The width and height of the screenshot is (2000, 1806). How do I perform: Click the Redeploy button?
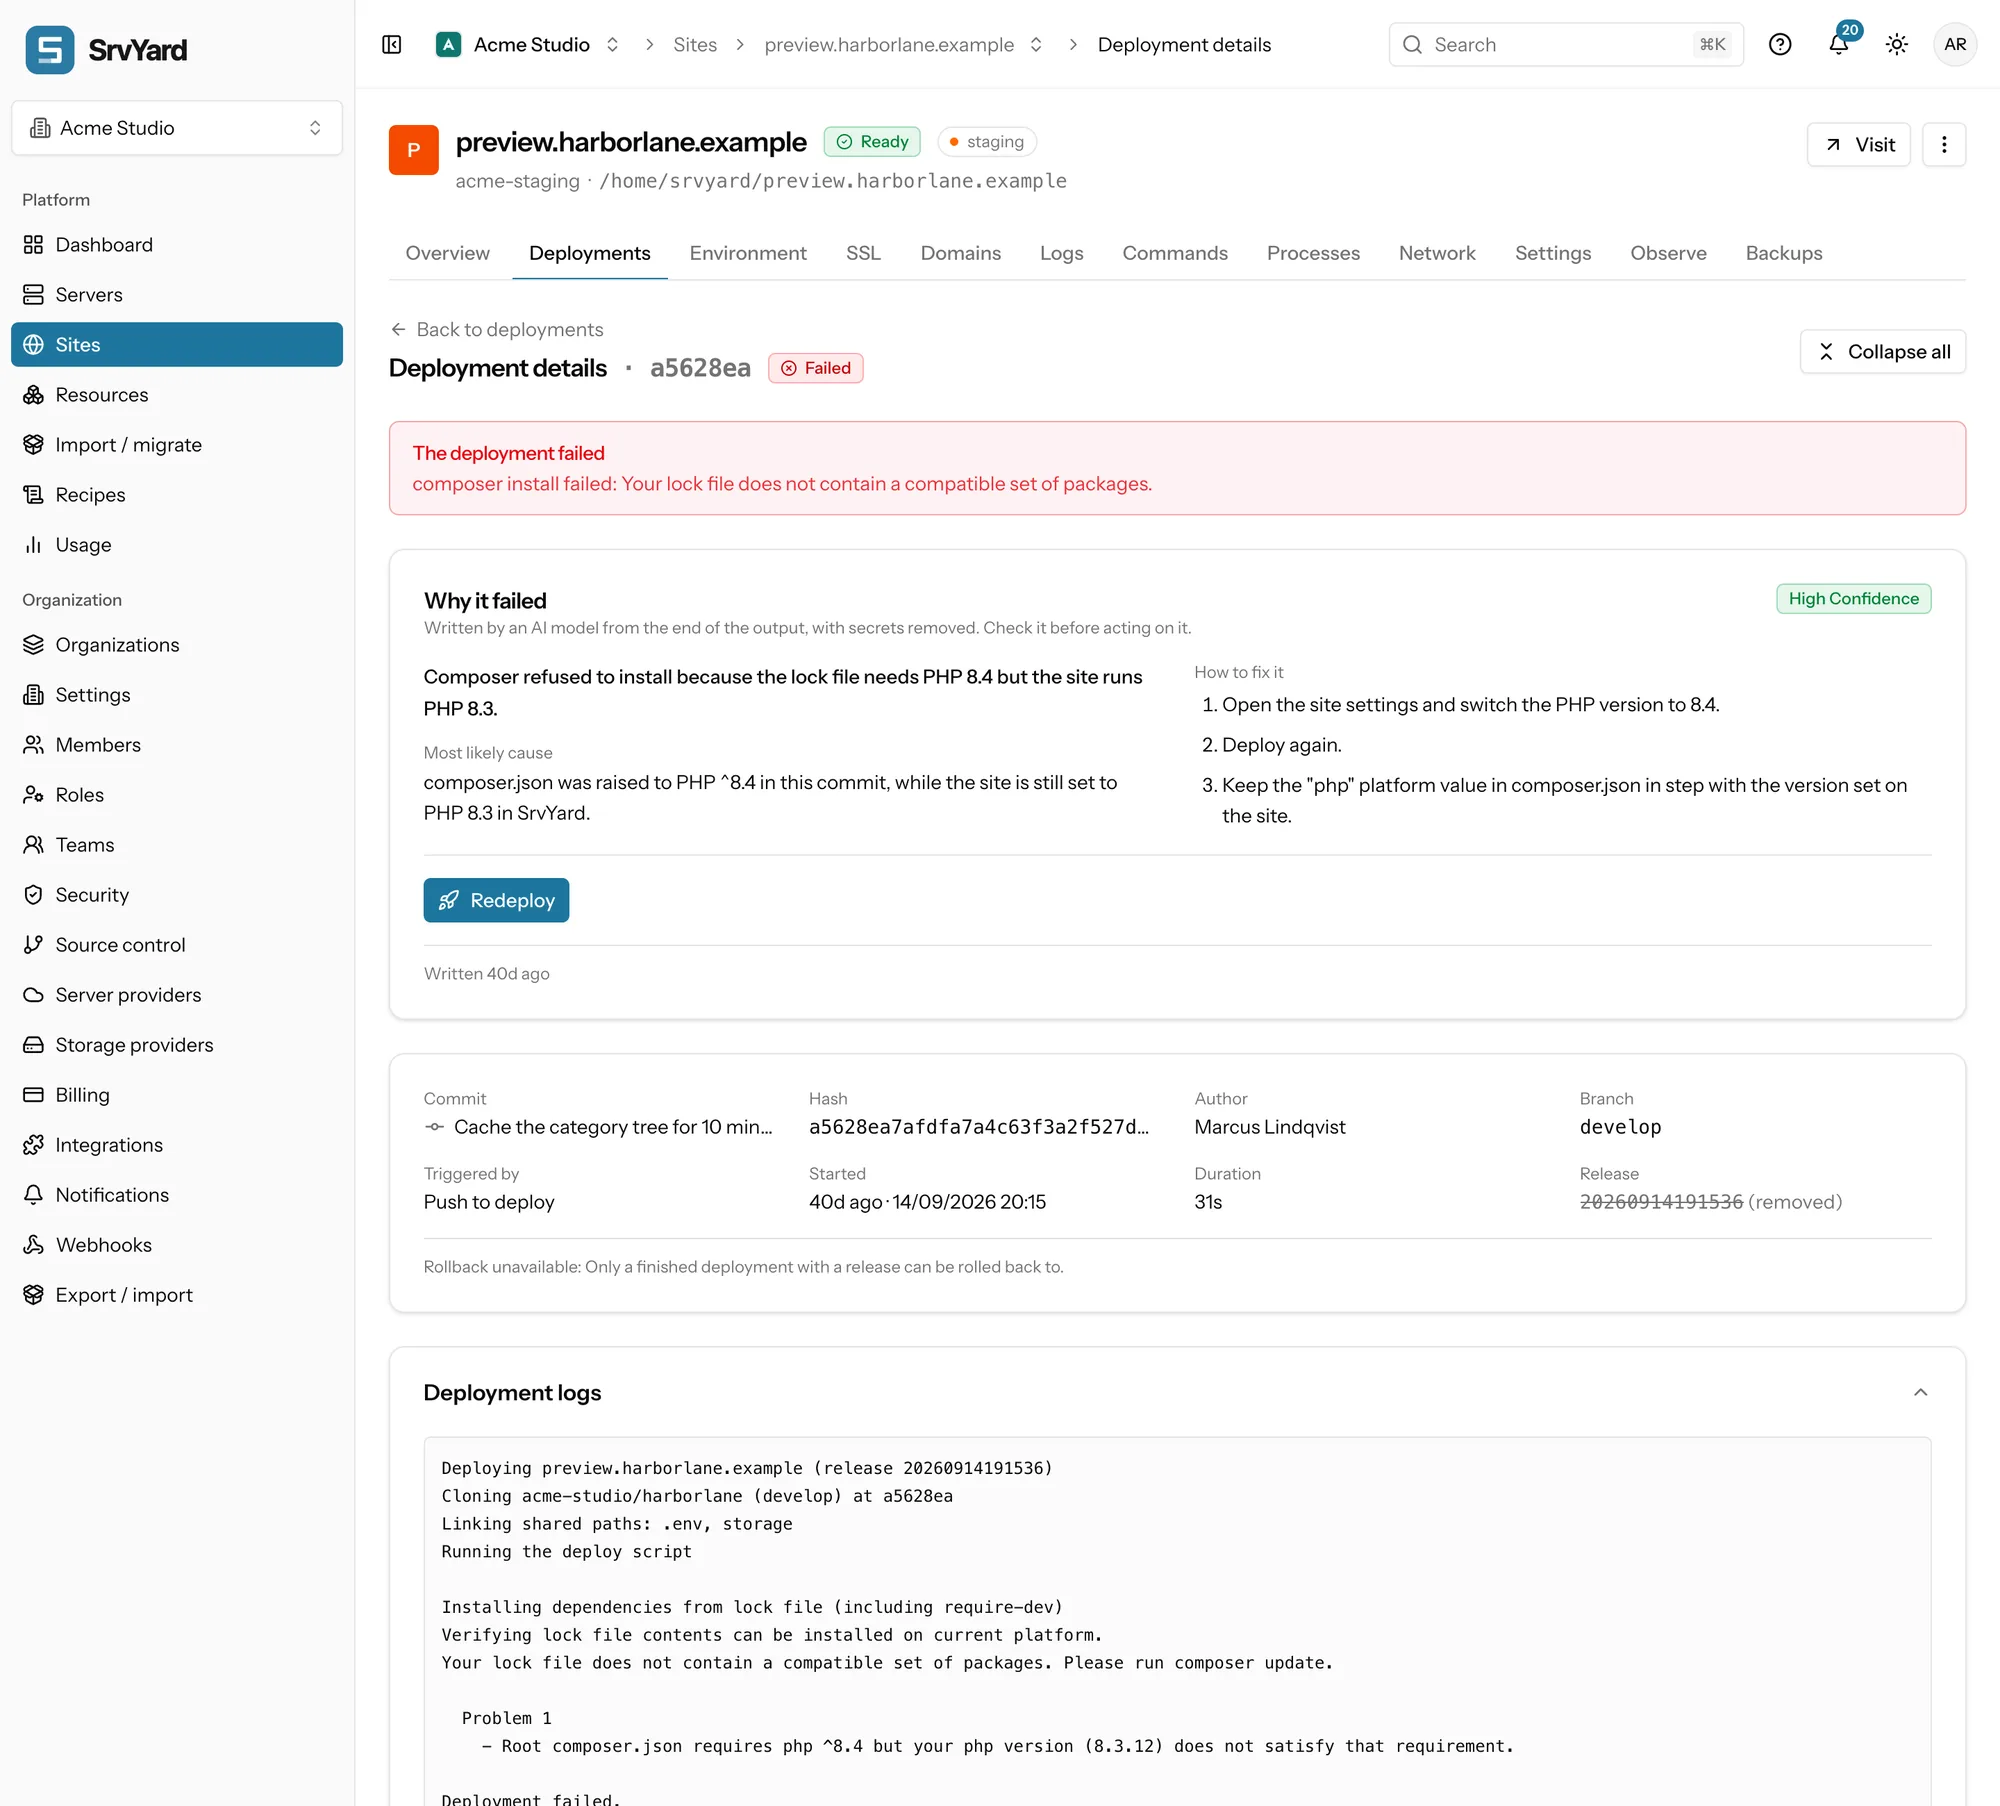pyautogui.click(x=496, y=900)
